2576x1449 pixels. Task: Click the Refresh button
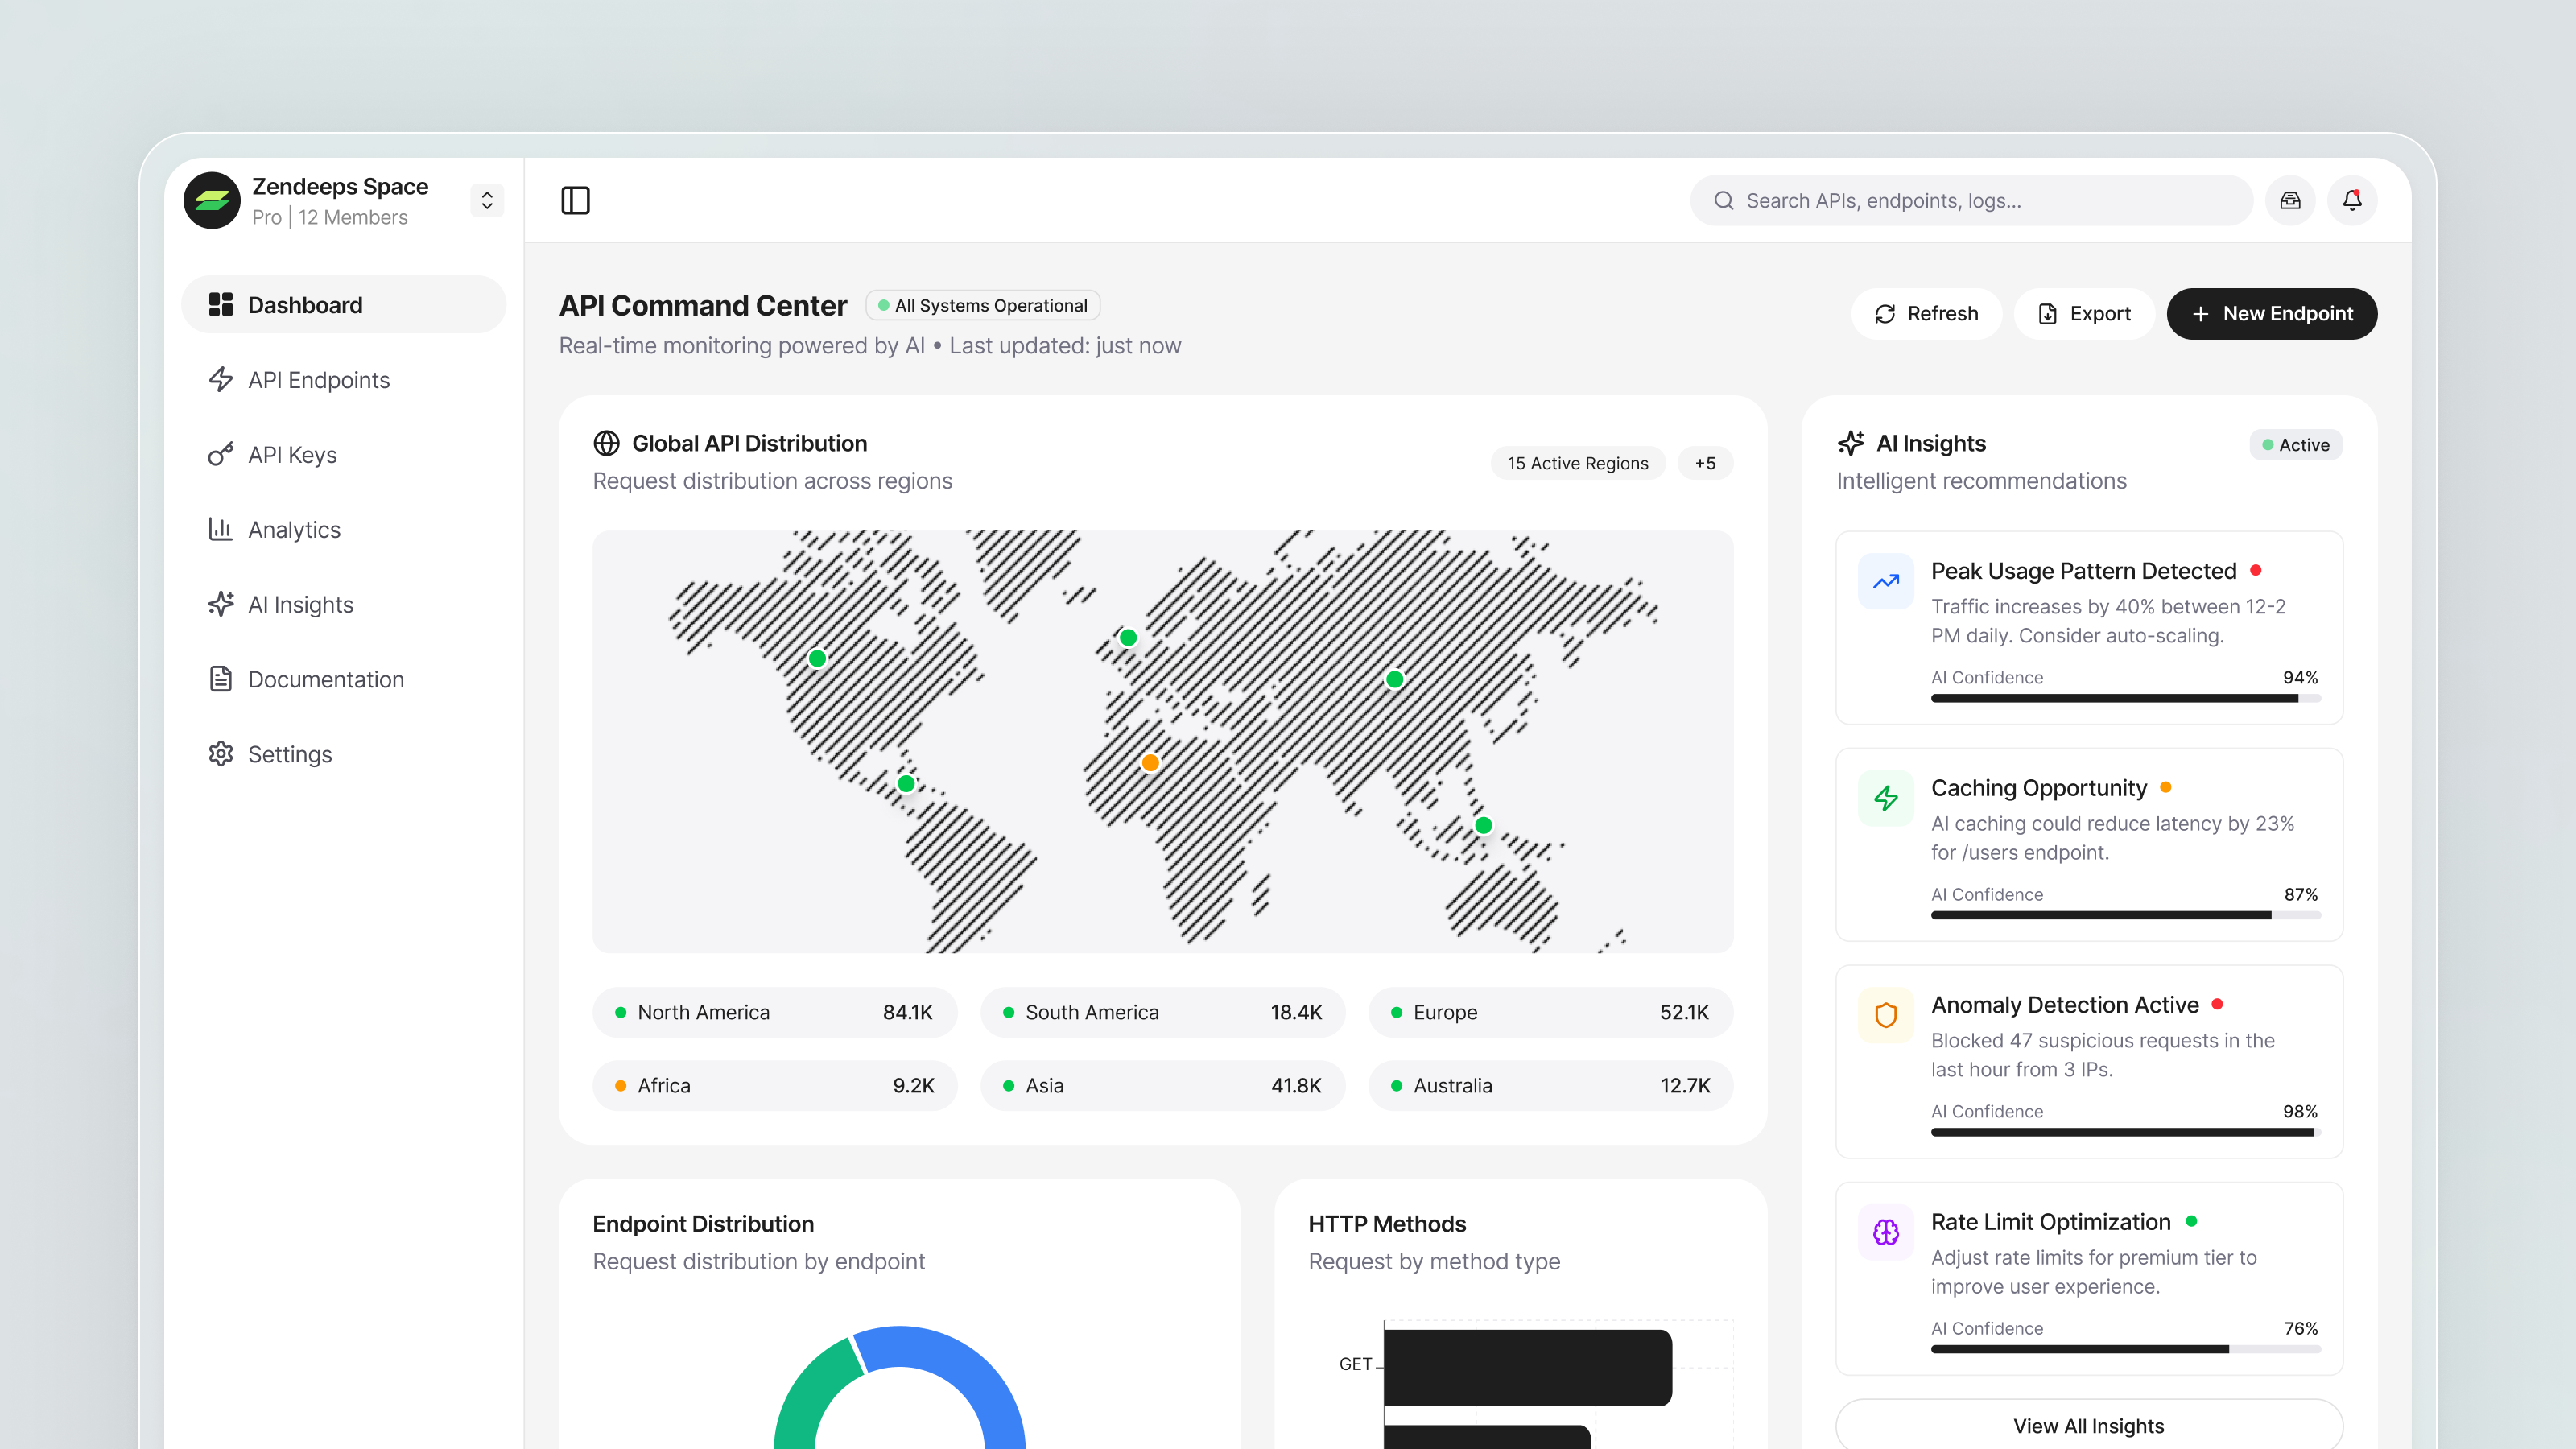(1926, 314)
